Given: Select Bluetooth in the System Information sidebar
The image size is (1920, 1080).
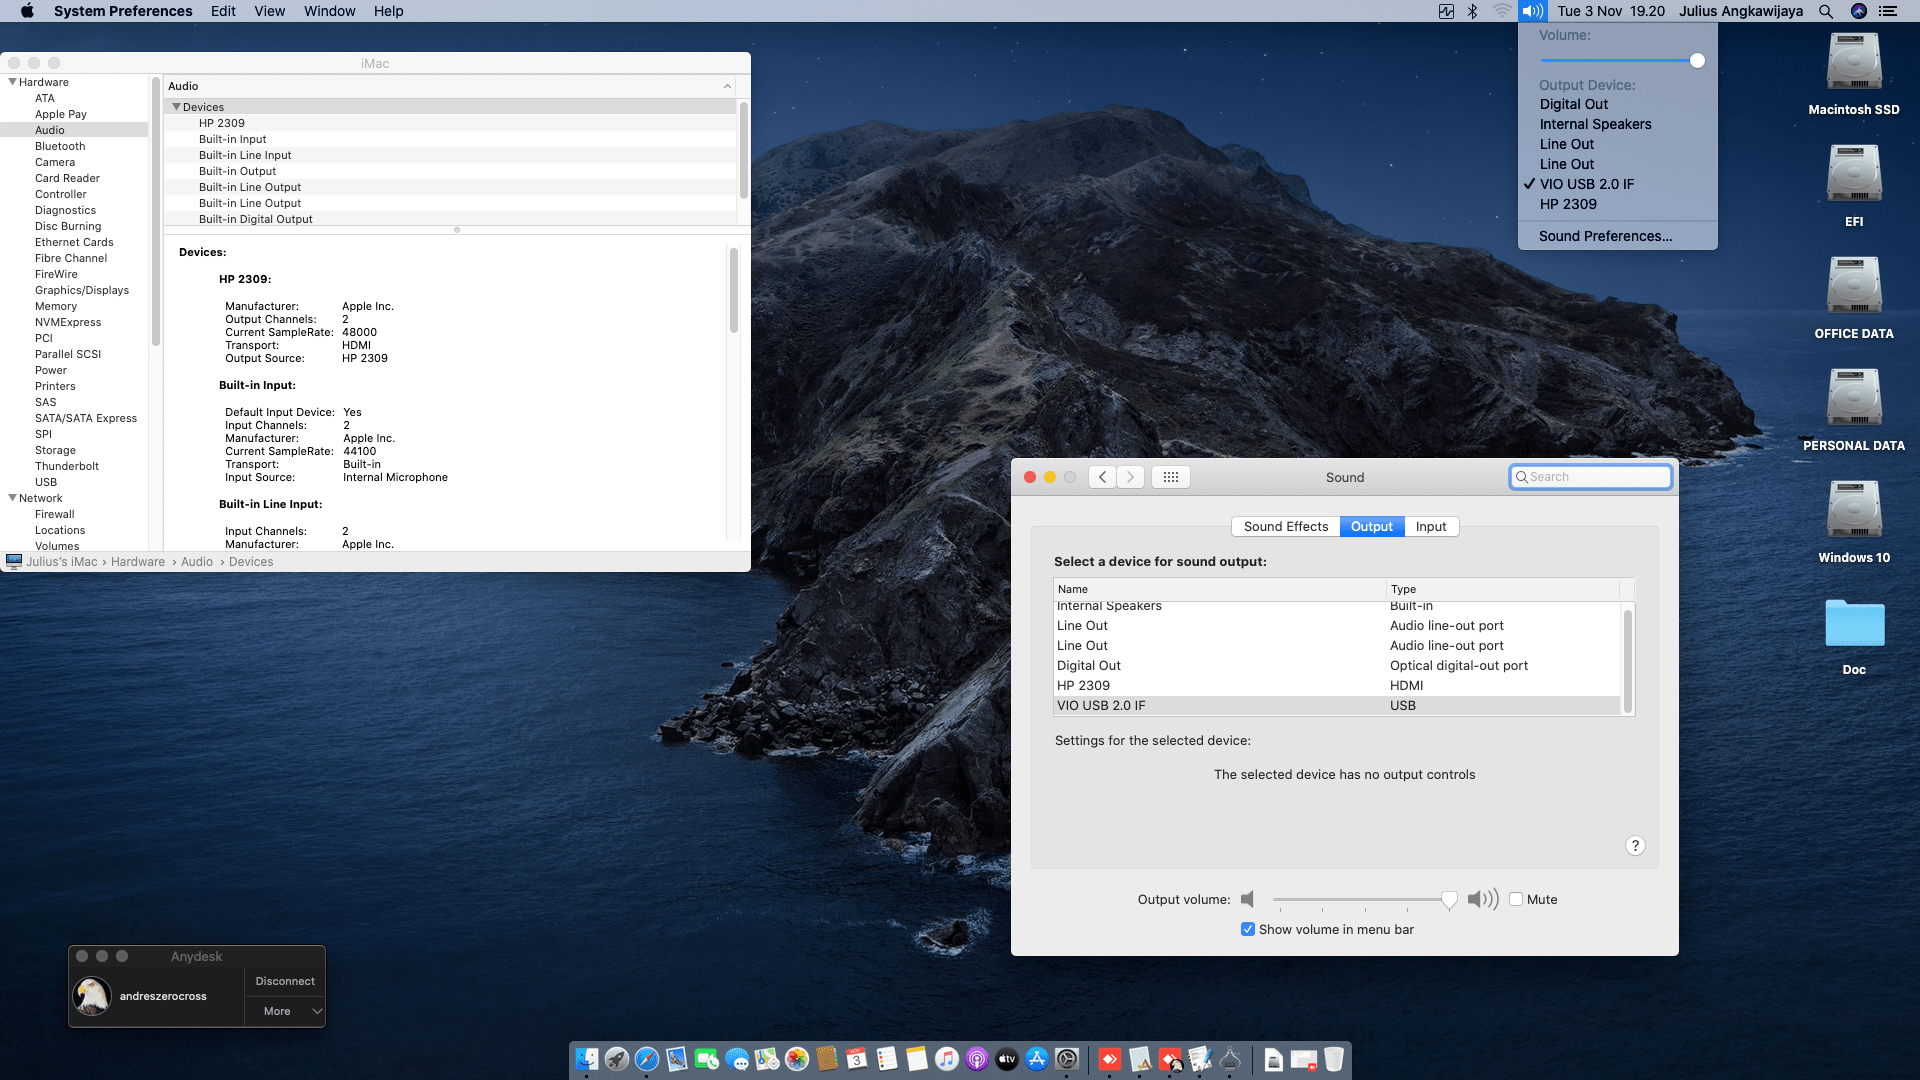Looking at the screenshot, I should pos(60,146).
